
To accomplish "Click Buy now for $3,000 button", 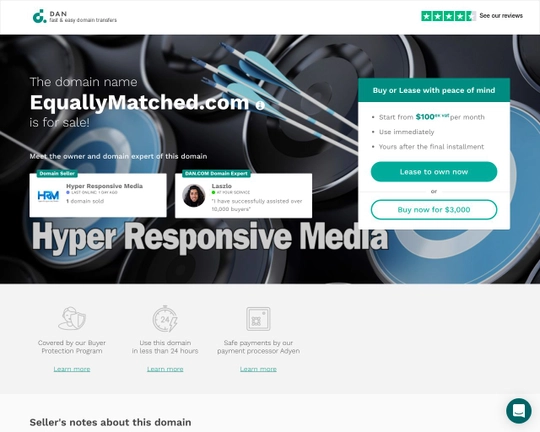I will [x=434, y=209].
